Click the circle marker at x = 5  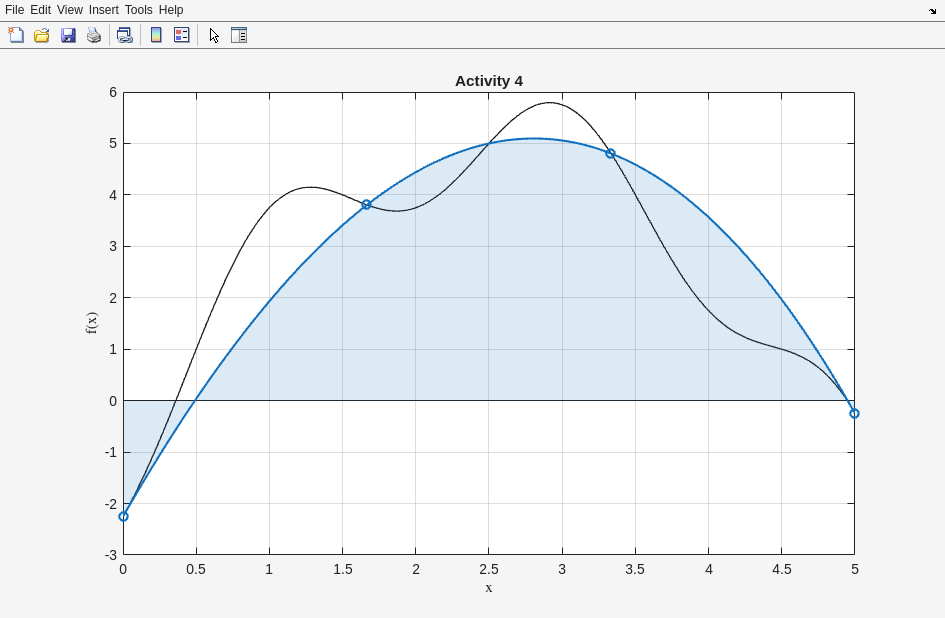click(x=854, y=413)
